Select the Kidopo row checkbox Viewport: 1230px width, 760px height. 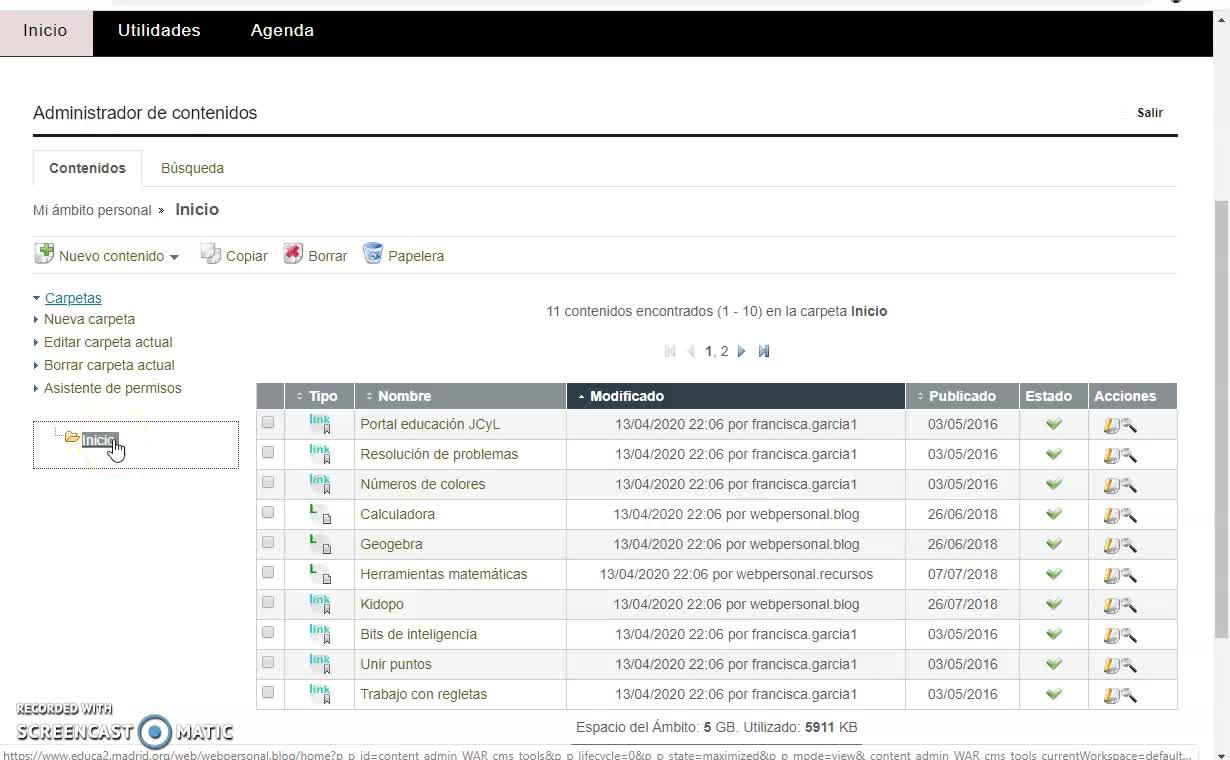(268, 602)
